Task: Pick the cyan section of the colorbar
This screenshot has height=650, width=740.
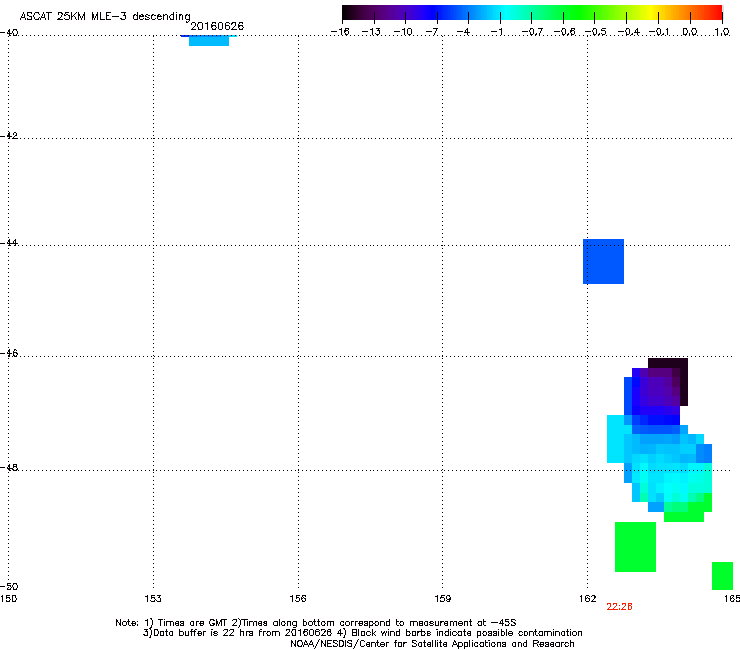Action: pyautogui.click(x=507, y=12)
